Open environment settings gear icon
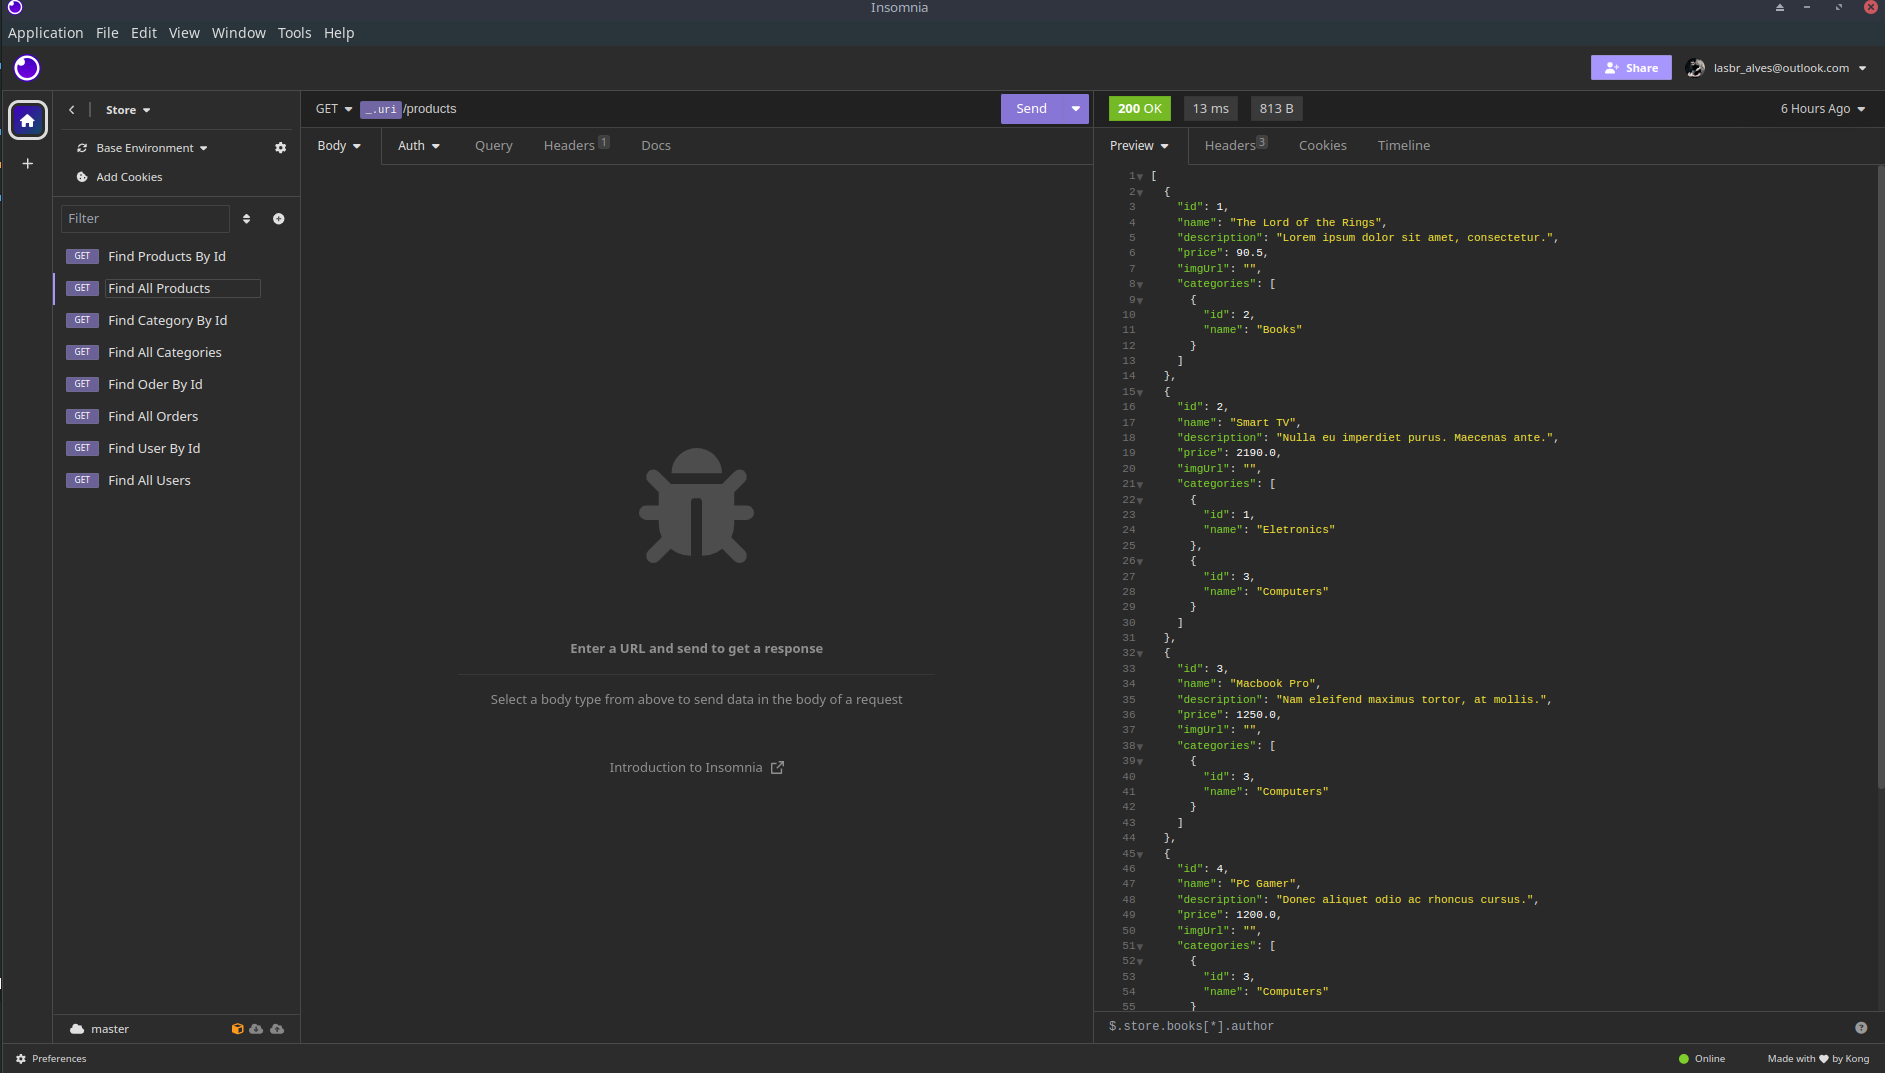This screenshot has width=1885, height=1073. click(280, 148)
